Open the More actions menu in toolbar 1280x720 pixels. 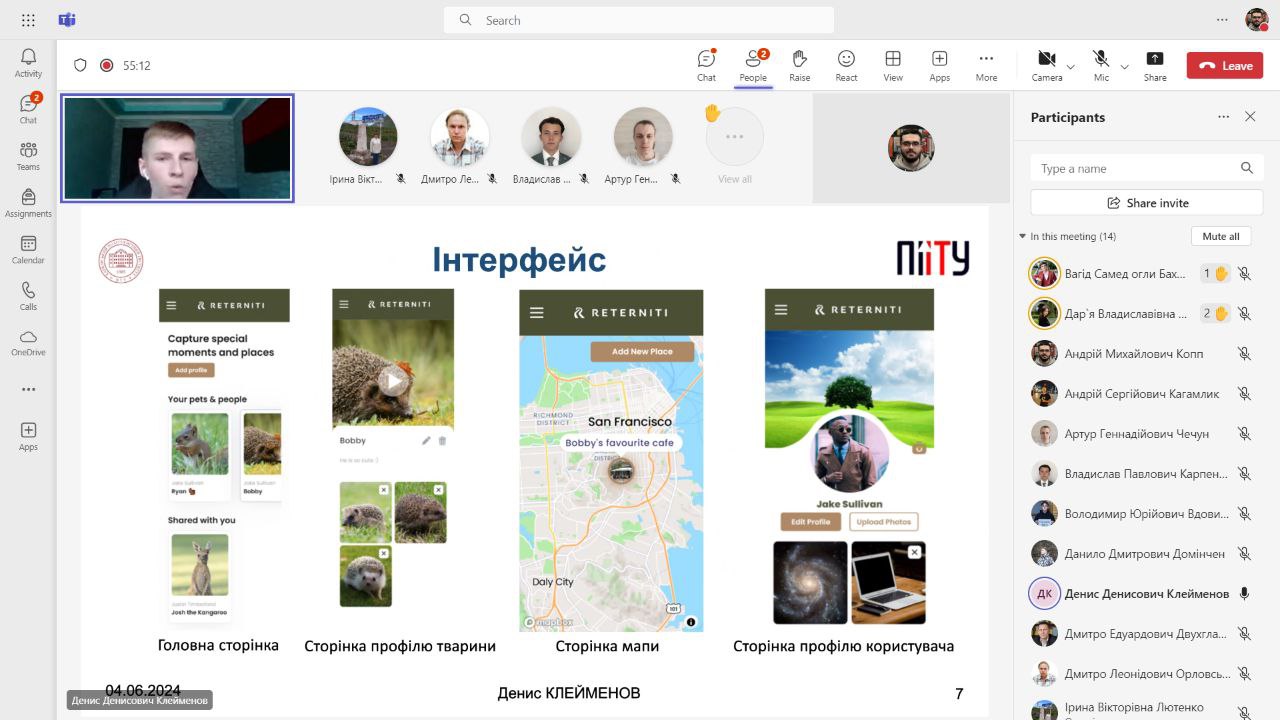pos(986,65)
